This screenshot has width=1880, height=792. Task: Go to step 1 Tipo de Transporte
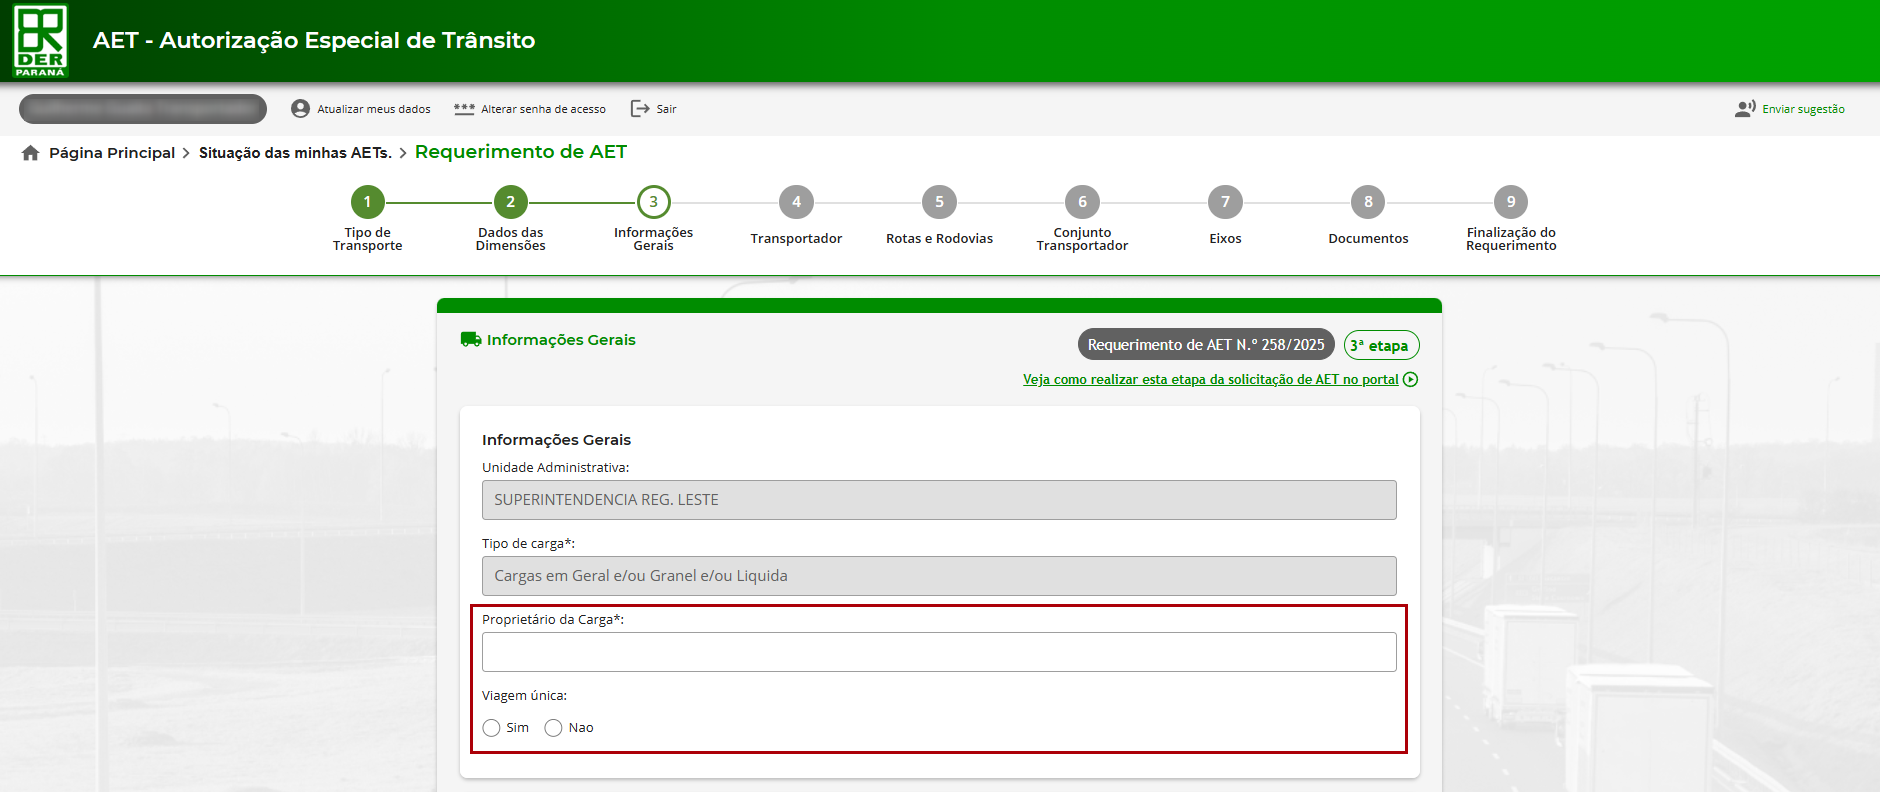click(367, 202)
